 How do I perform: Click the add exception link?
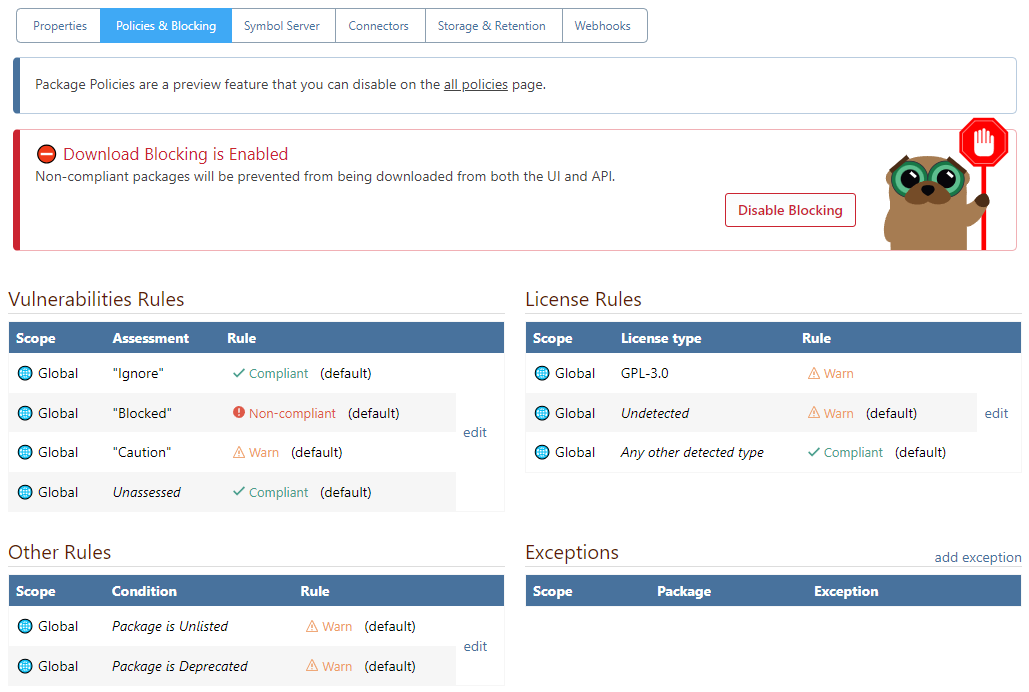(x=977, y=557)
